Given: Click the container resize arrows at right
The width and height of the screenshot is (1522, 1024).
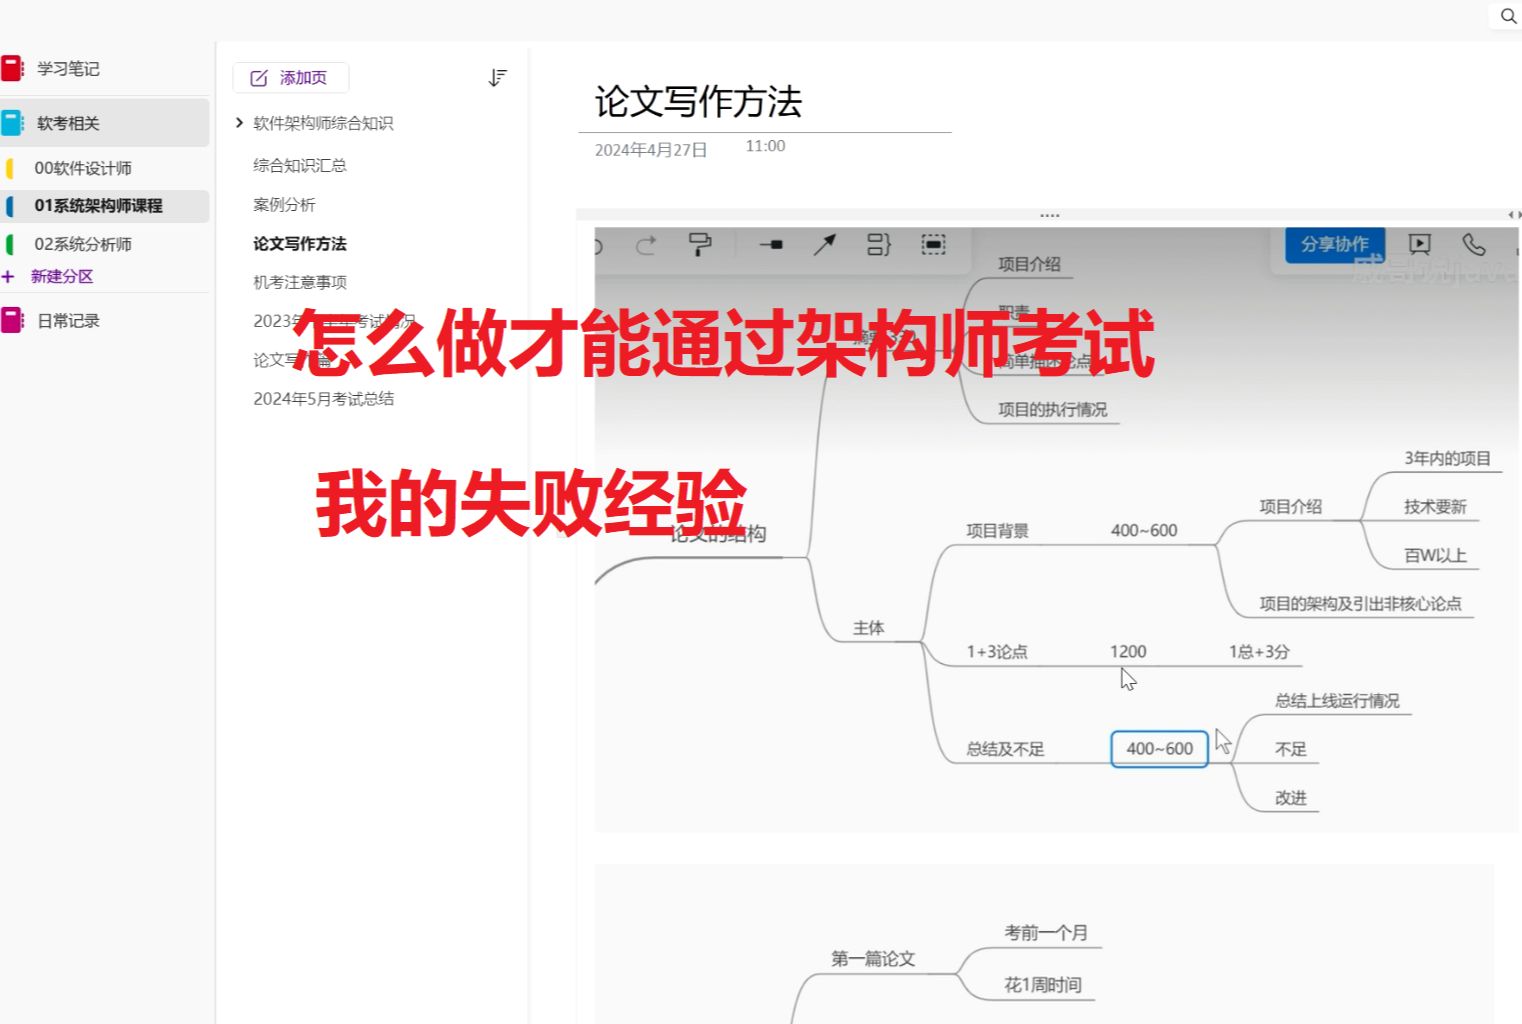Looking at the screenshot, I should pyautogui.click(x=1514, y=215).
